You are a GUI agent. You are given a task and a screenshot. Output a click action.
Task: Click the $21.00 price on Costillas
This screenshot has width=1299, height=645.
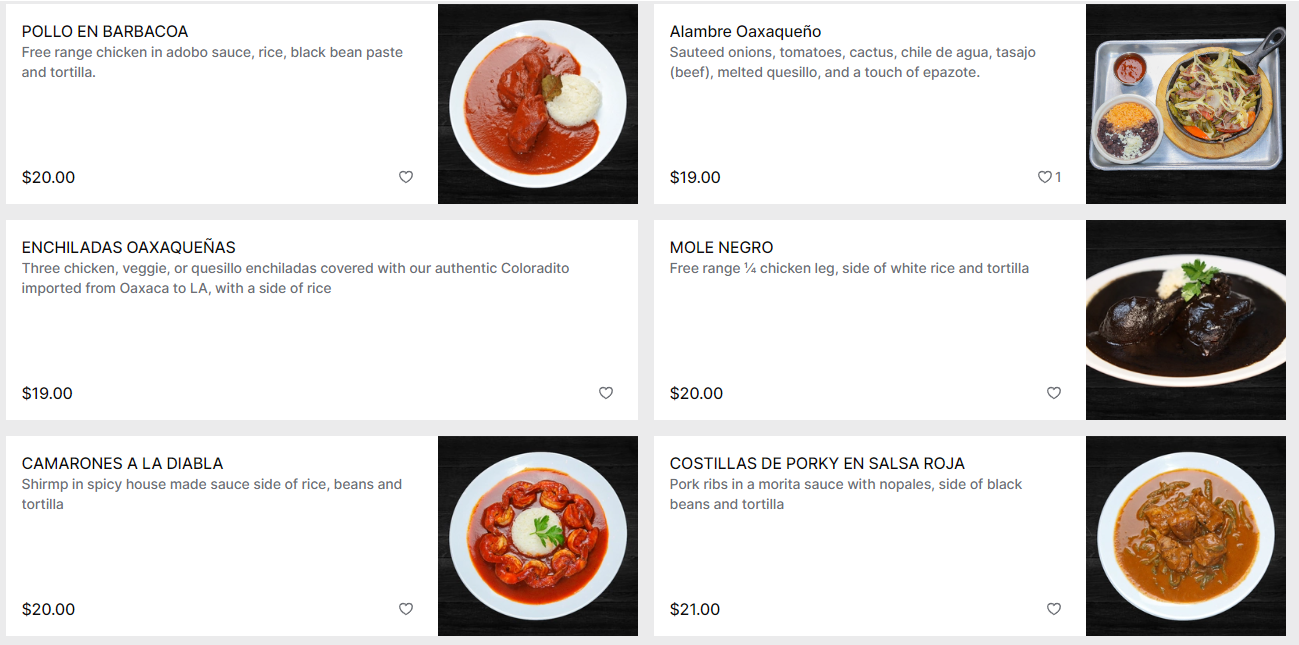(695, 609)
